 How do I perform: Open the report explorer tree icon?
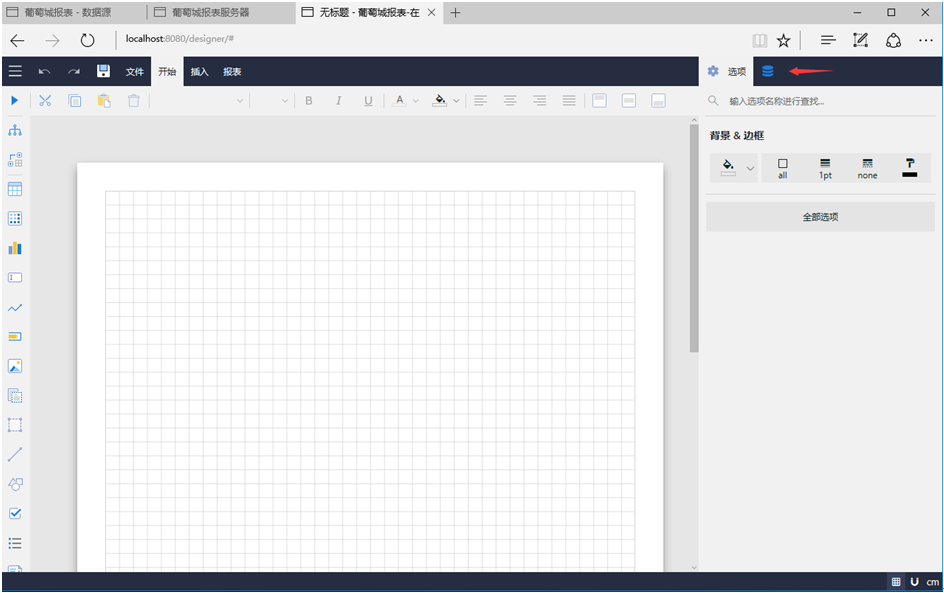[15, 130]
